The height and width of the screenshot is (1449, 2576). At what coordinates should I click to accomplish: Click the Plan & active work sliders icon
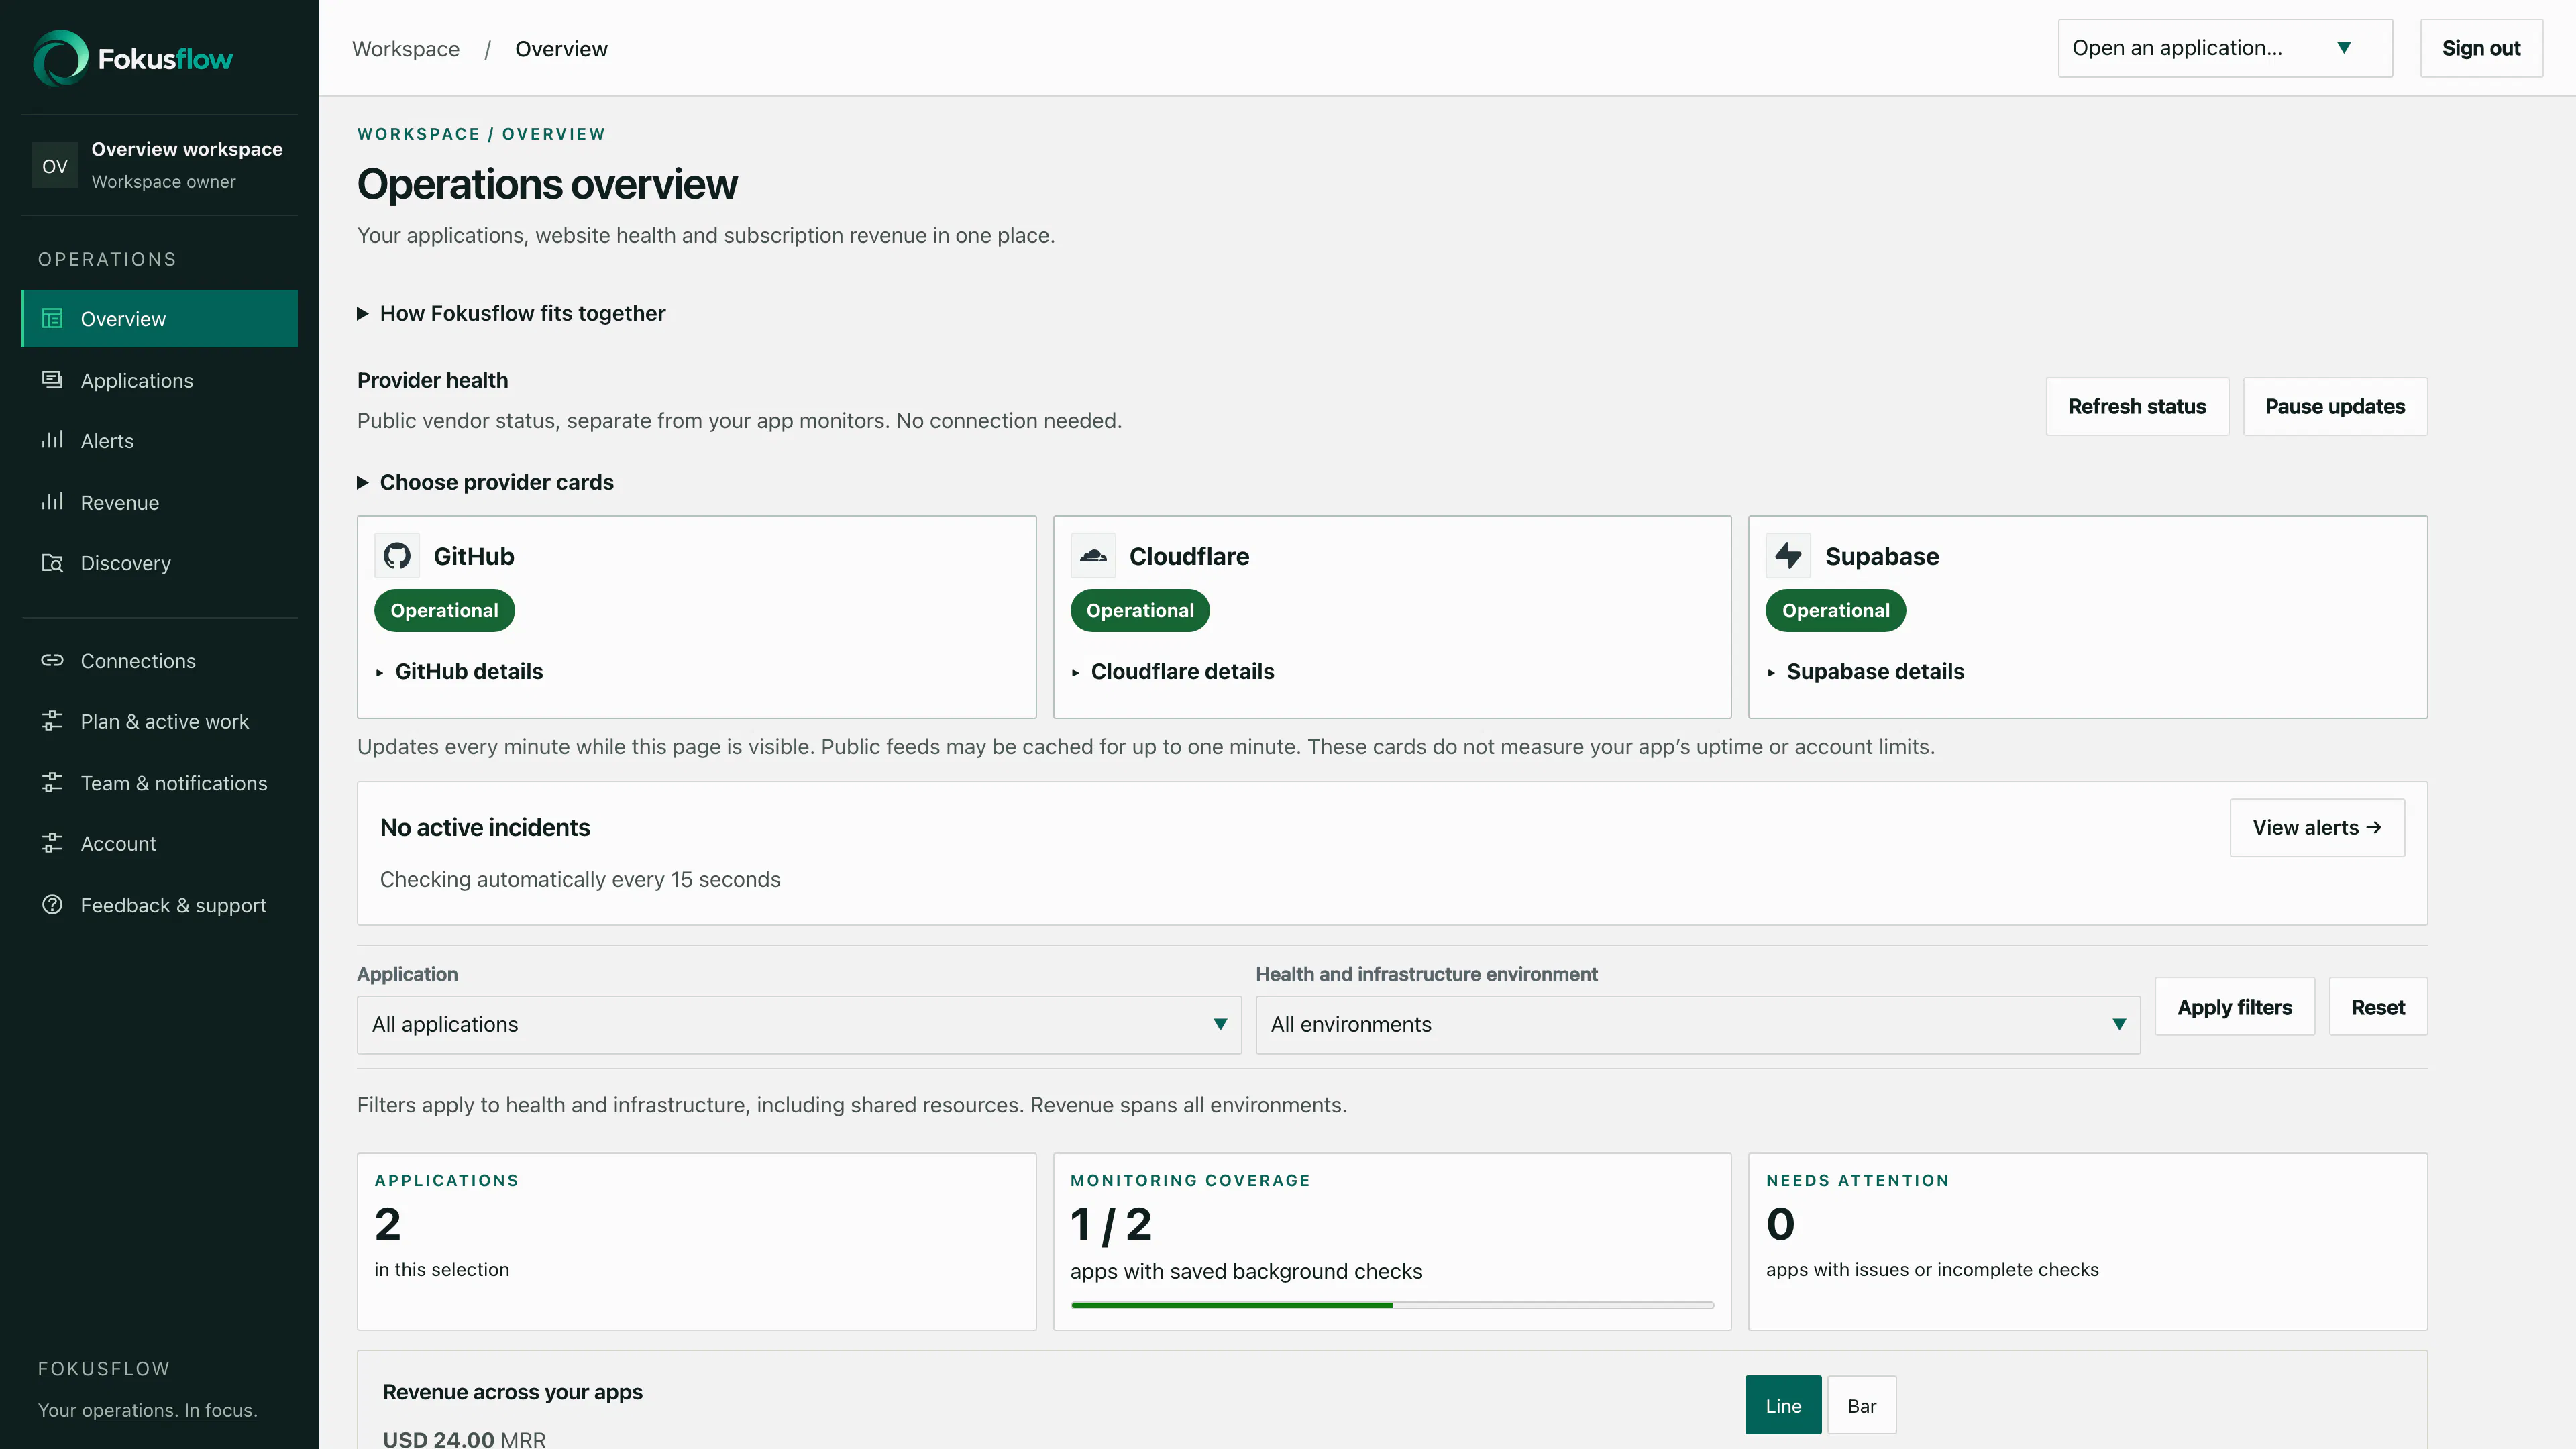(x=52, y=721)
